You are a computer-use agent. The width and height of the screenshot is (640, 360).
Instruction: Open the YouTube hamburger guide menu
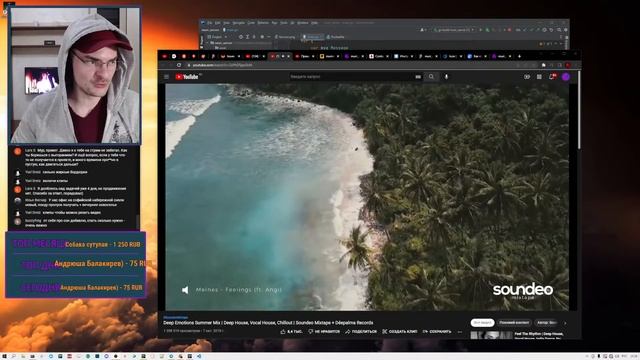(167, 77)
